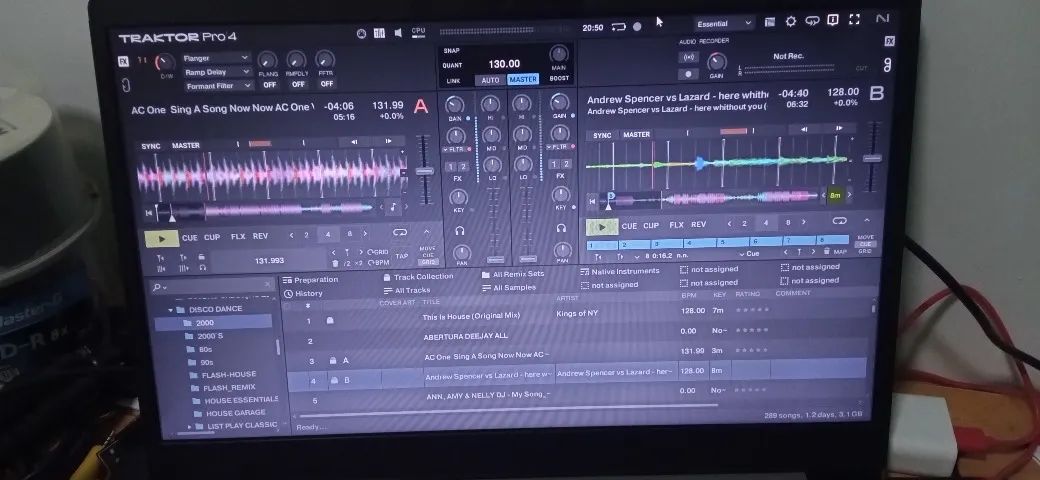Click CUE on Deck A
Screen dimensions: 1040x480
click(x=190, y=237)
